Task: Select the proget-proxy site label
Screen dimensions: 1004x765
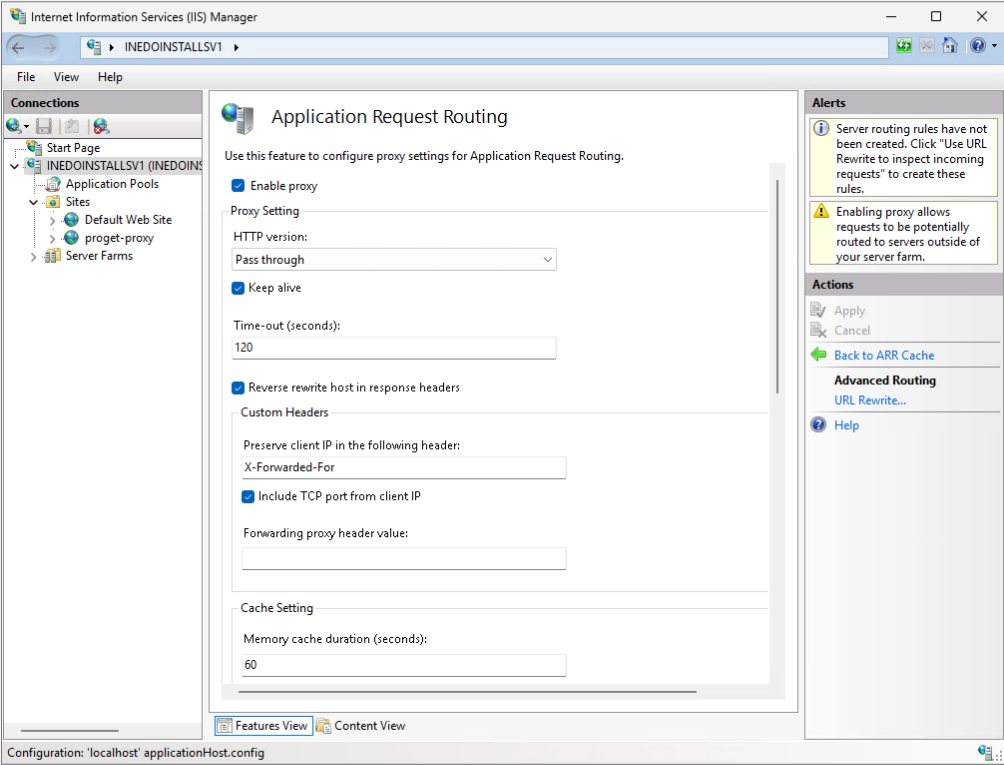Action: (x=119, y=238)
